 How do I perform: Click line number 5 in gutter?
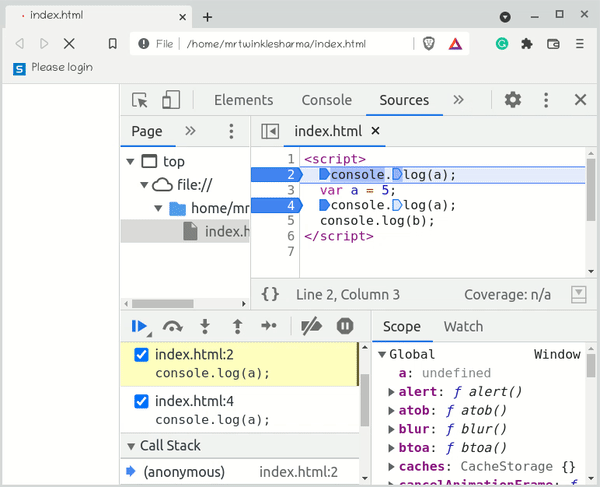[x=291, y=221]
